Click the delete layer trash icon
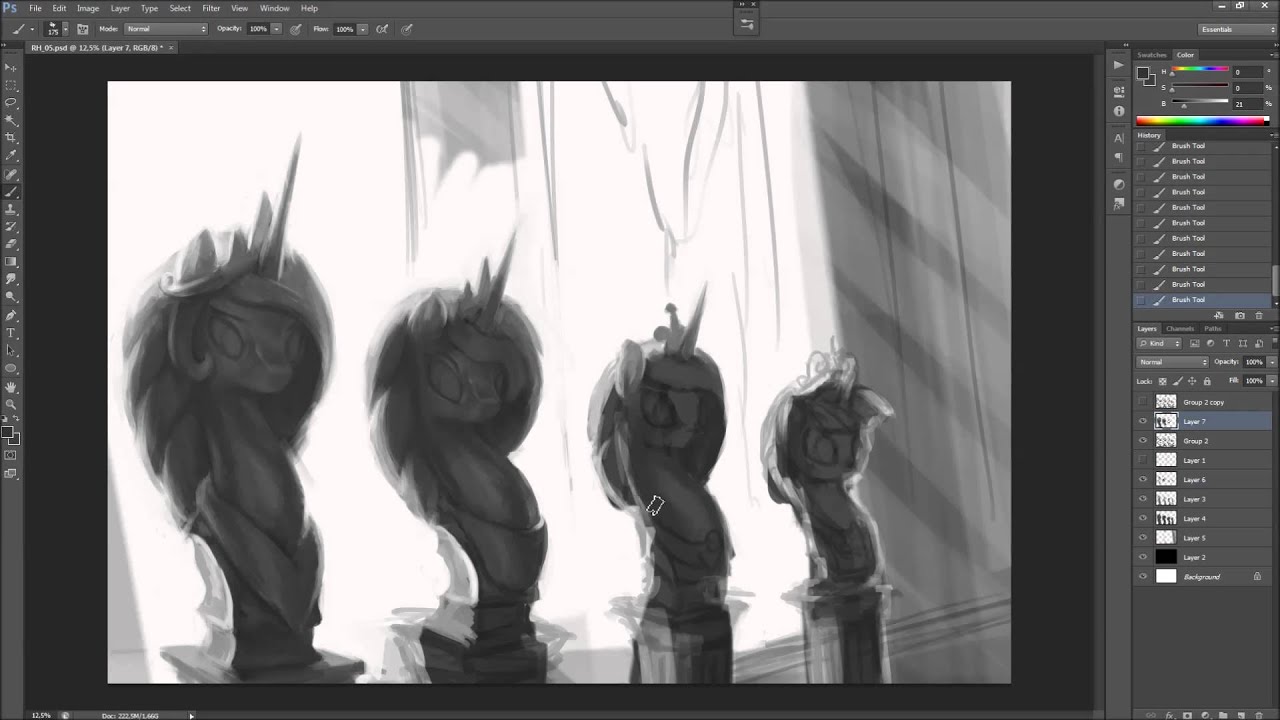Screen dimensions: 1280x720 click(x=1258, y=715)
